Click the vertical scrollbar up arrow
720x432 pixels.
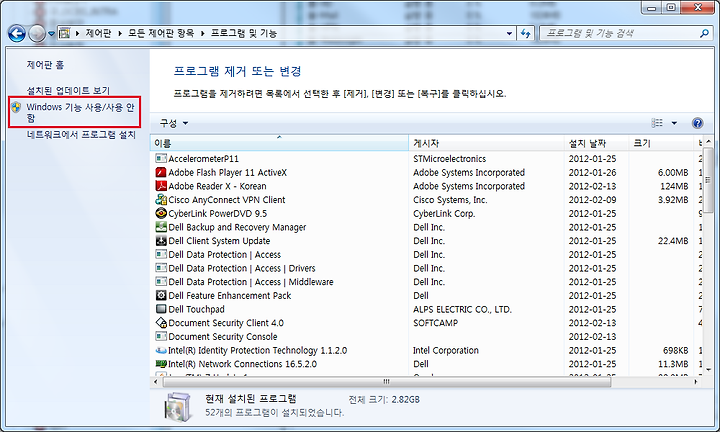click(708, 141)
